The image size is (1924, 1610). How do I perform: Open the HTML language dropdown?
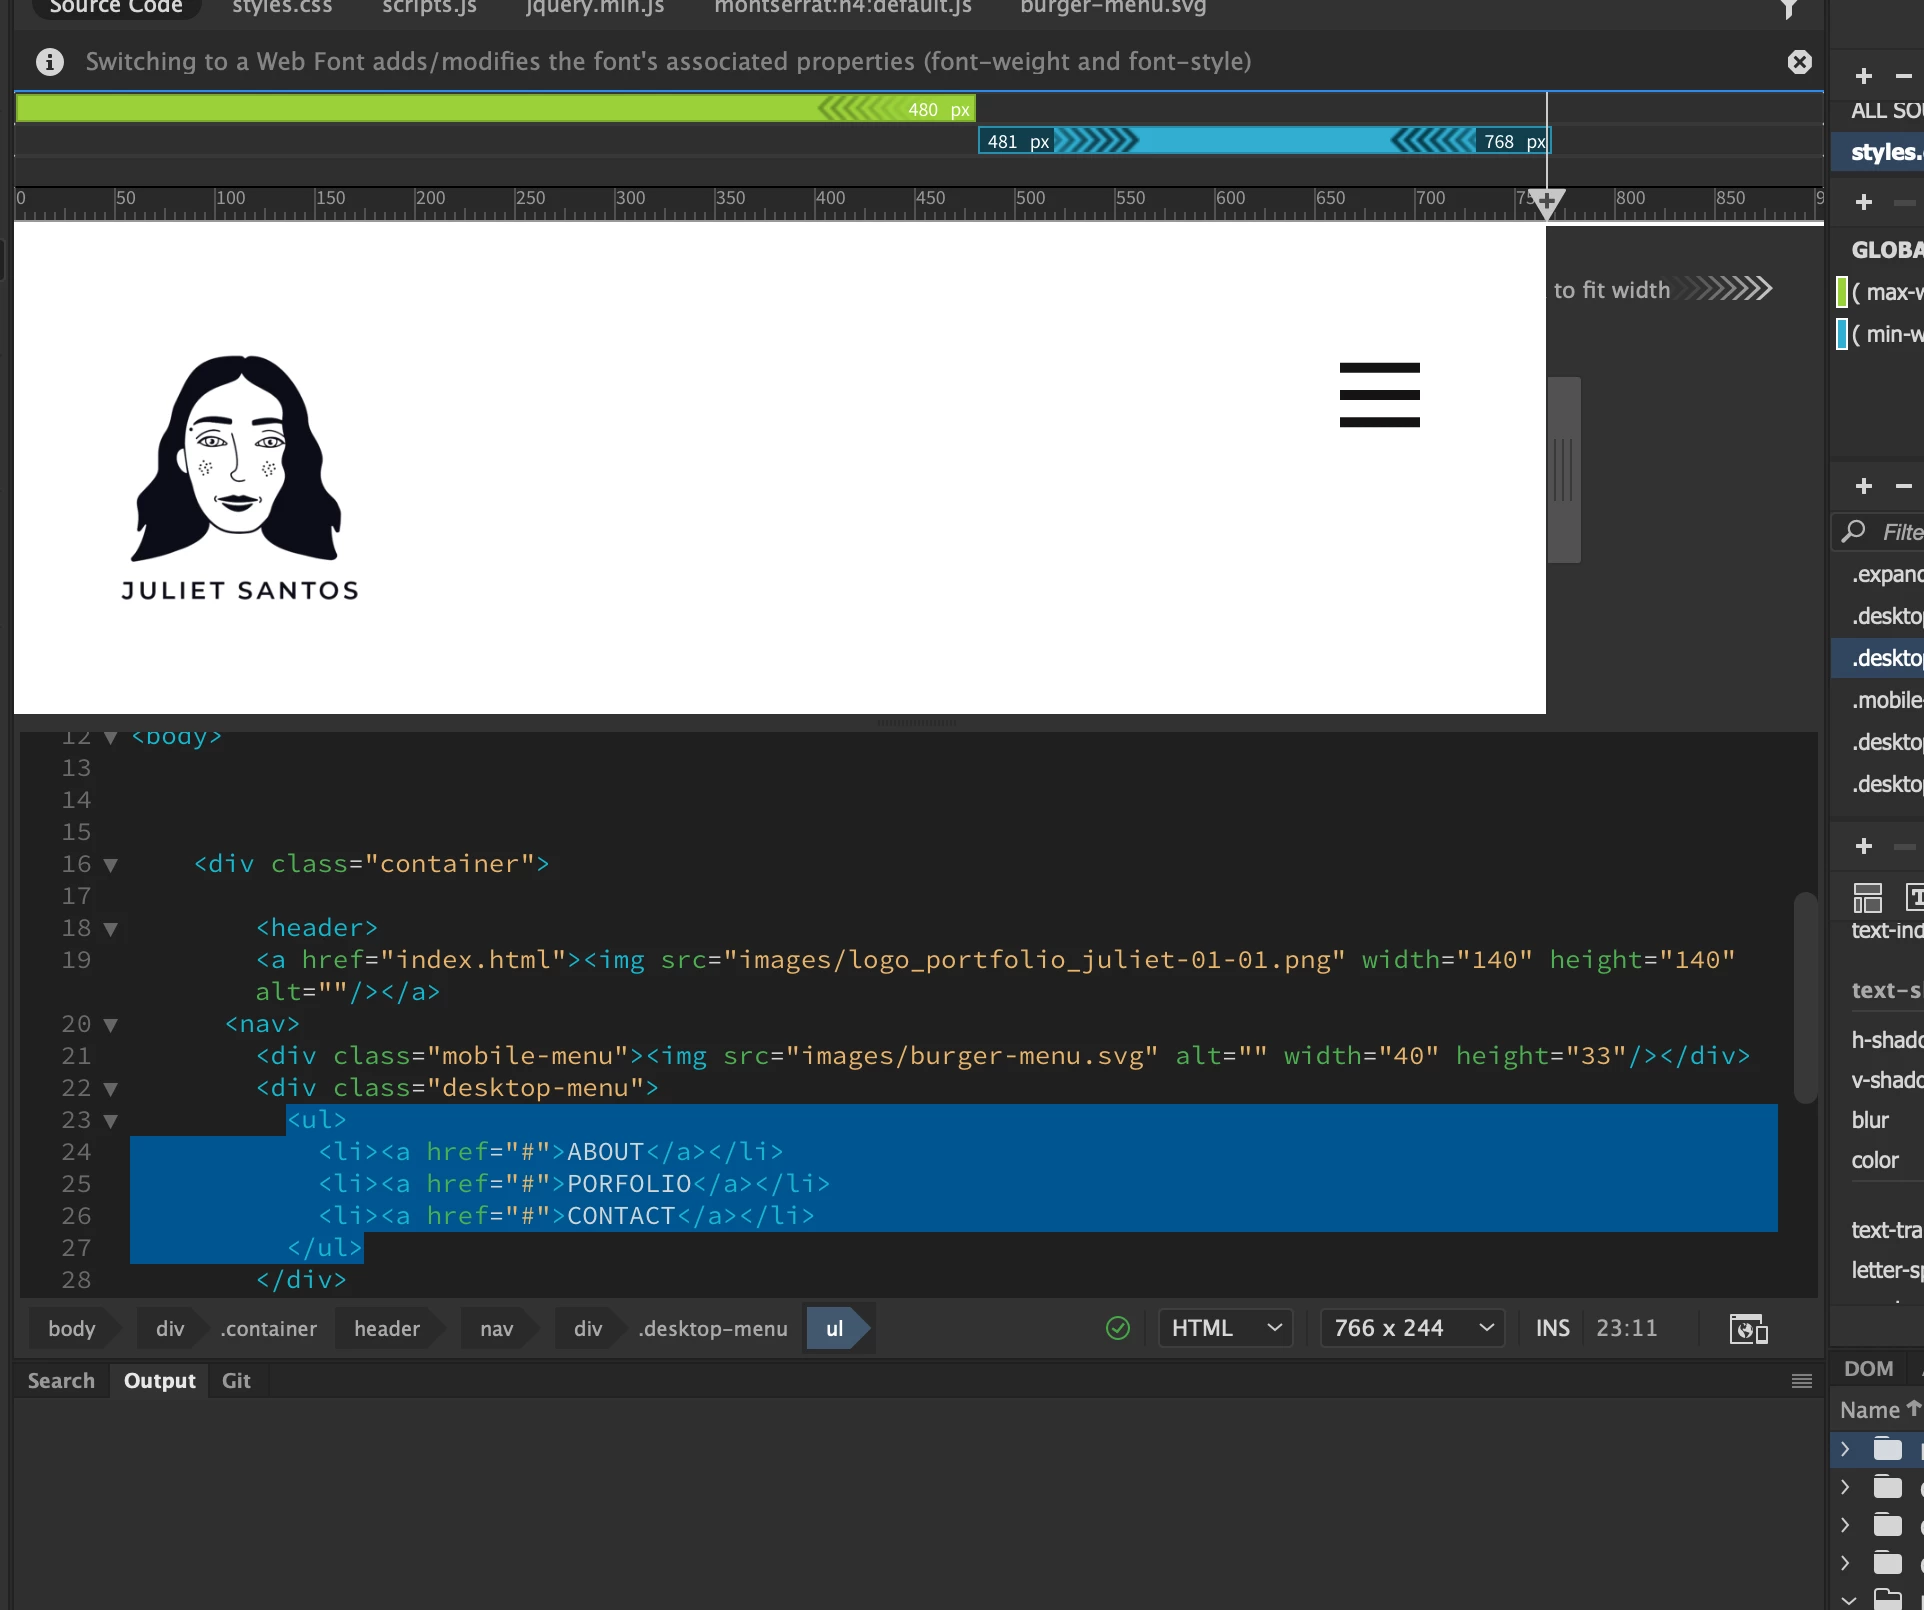coord(1226,1328)
